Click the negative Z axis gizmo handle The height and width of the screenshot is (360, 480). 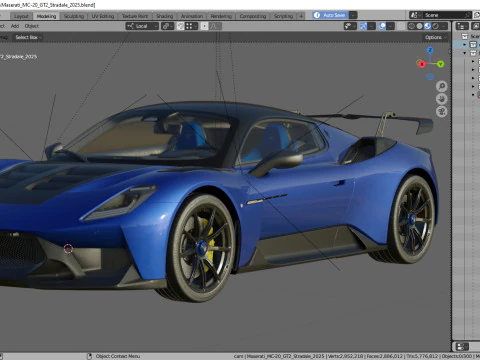pyautogui.click(x=430, y=77)
